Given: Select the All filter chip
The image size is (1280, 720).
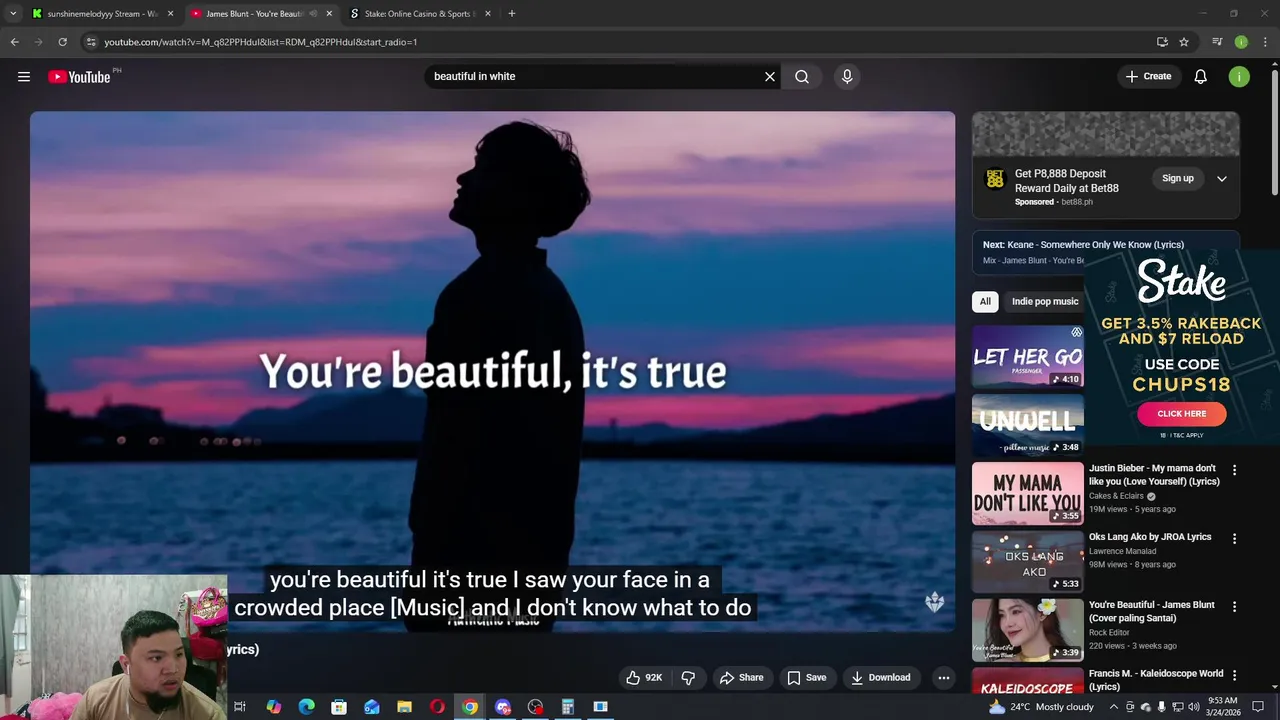Looking at the screenshot, I should (985, 301).
